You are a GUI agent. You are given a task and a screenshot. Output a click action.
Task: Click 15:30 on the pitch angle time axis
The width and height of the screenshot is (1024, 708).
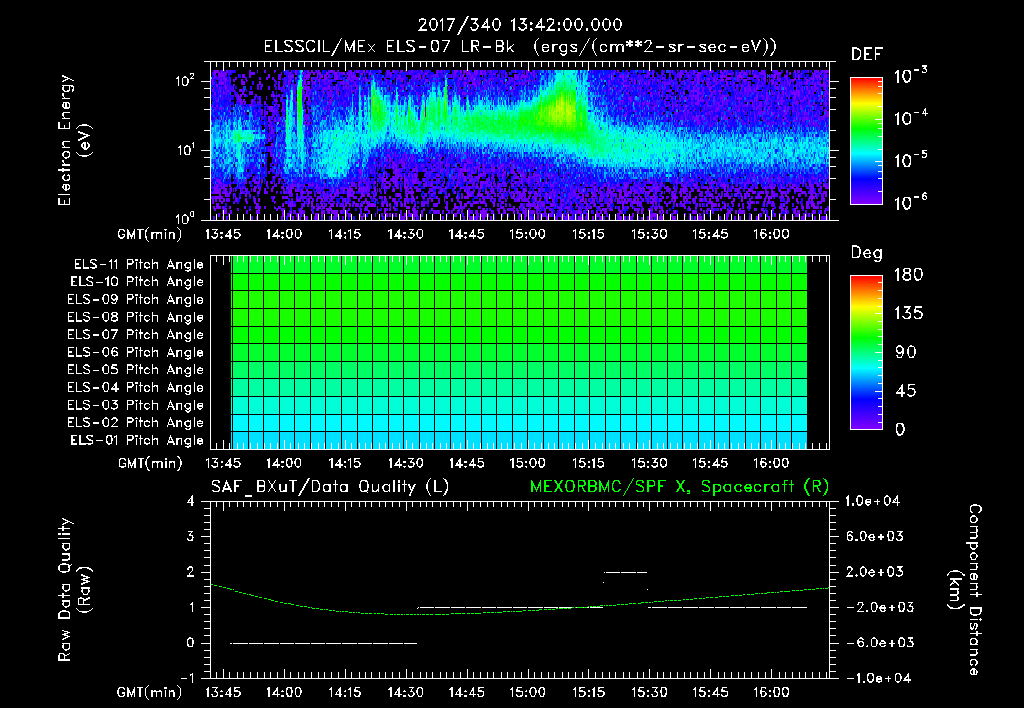[649, 463]
